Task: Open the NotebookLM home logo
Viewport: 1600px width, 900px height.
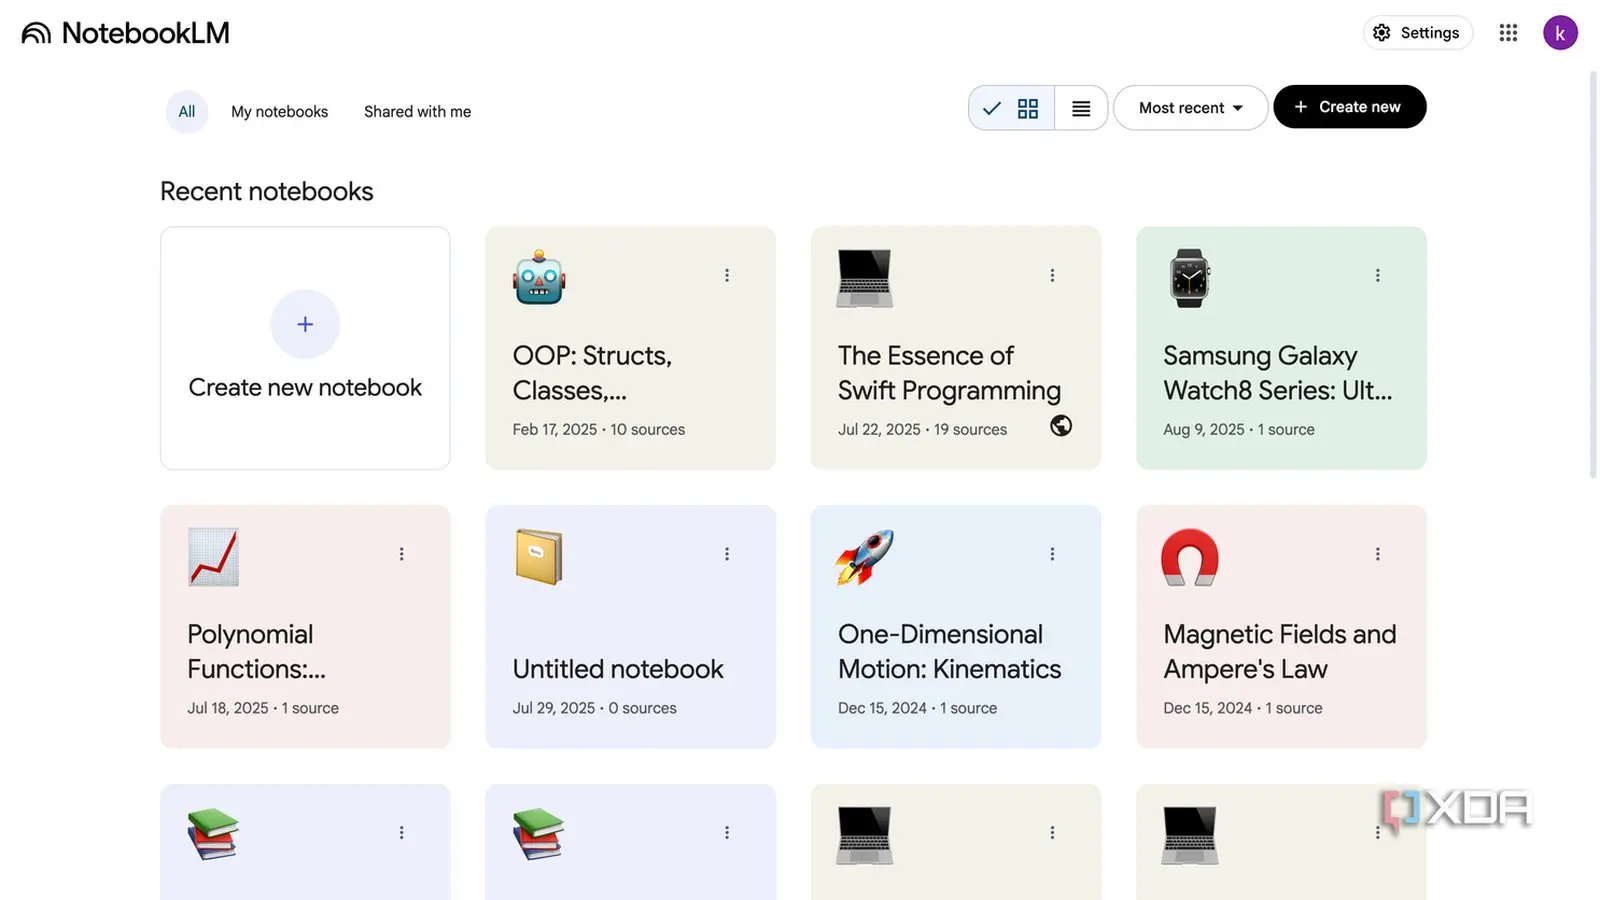Action: point(125,33)
